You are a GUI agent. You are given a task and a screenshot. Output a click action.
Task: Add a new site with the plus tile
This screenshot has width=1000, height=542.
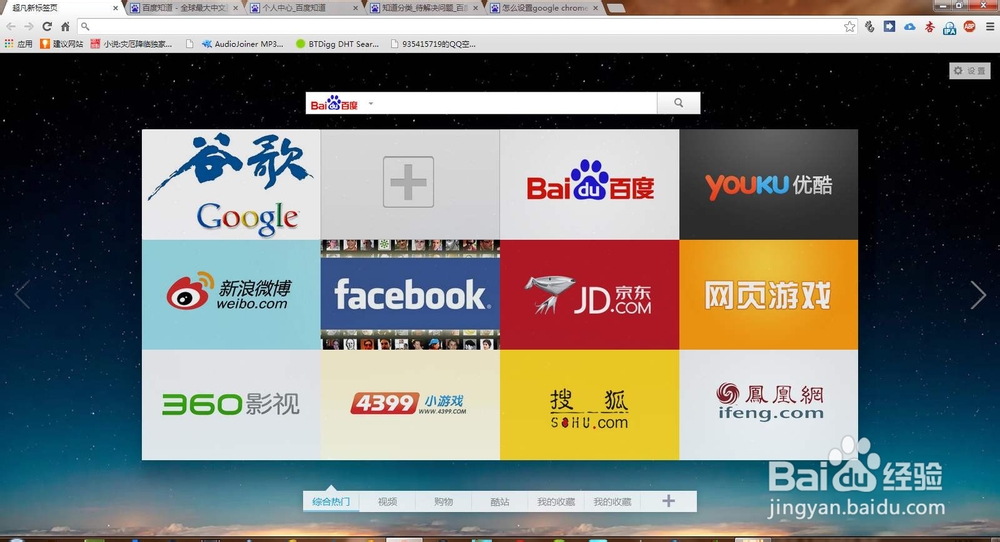pyautogui.click(x=410, y=185)
